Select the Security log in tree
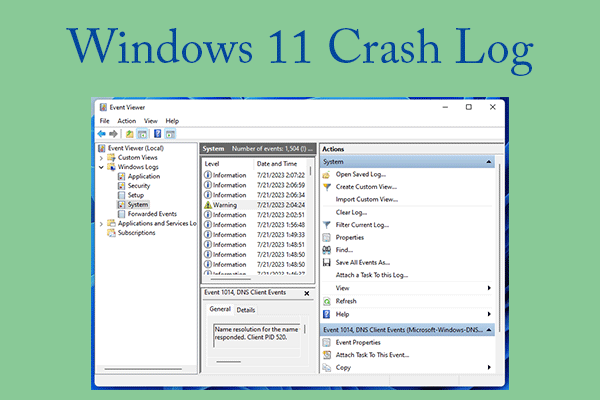The image size is (600, 400). point(139,185)
